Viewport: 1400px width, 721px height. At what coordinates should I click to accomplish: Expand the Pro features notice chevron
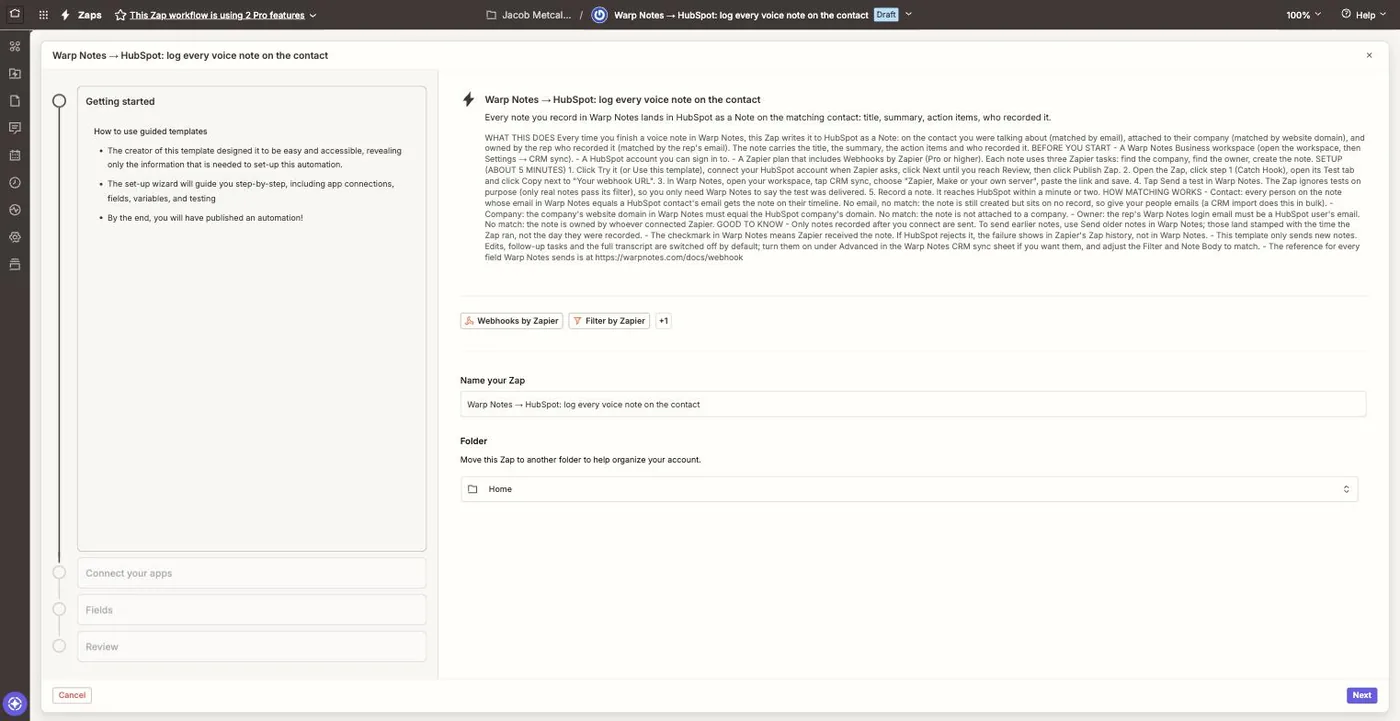[313, 15]
